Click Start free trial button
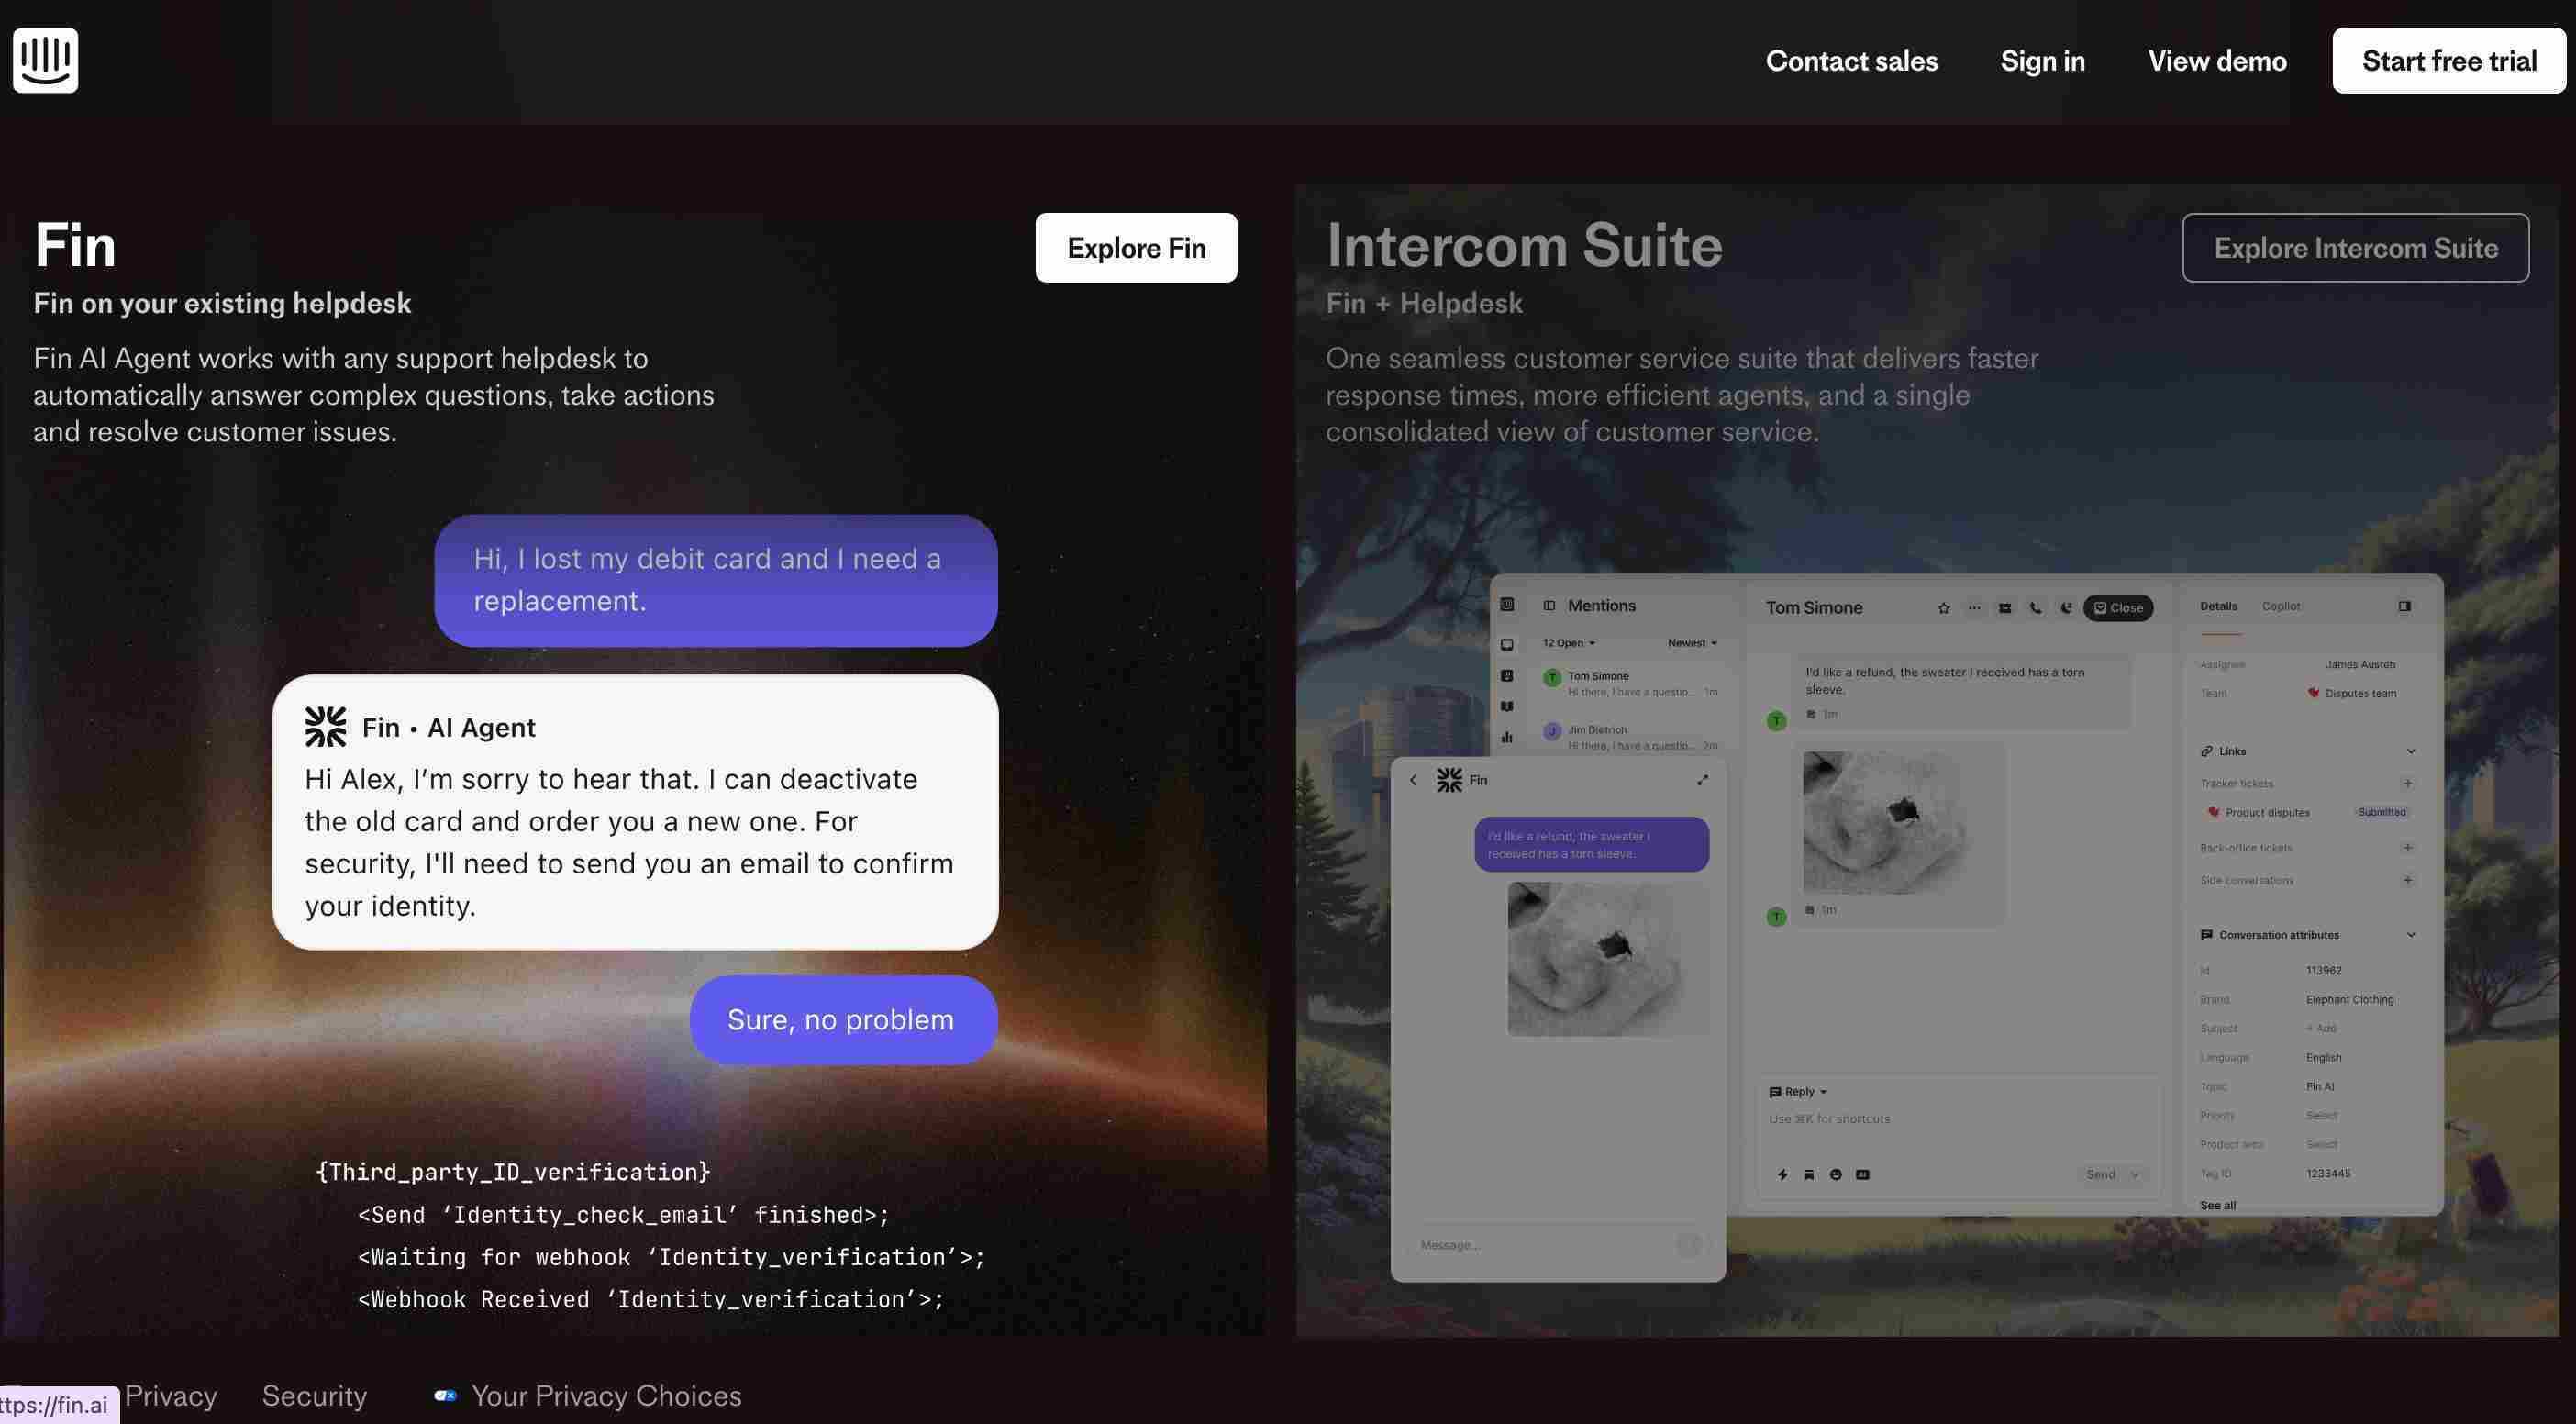 pos(2448,61)
